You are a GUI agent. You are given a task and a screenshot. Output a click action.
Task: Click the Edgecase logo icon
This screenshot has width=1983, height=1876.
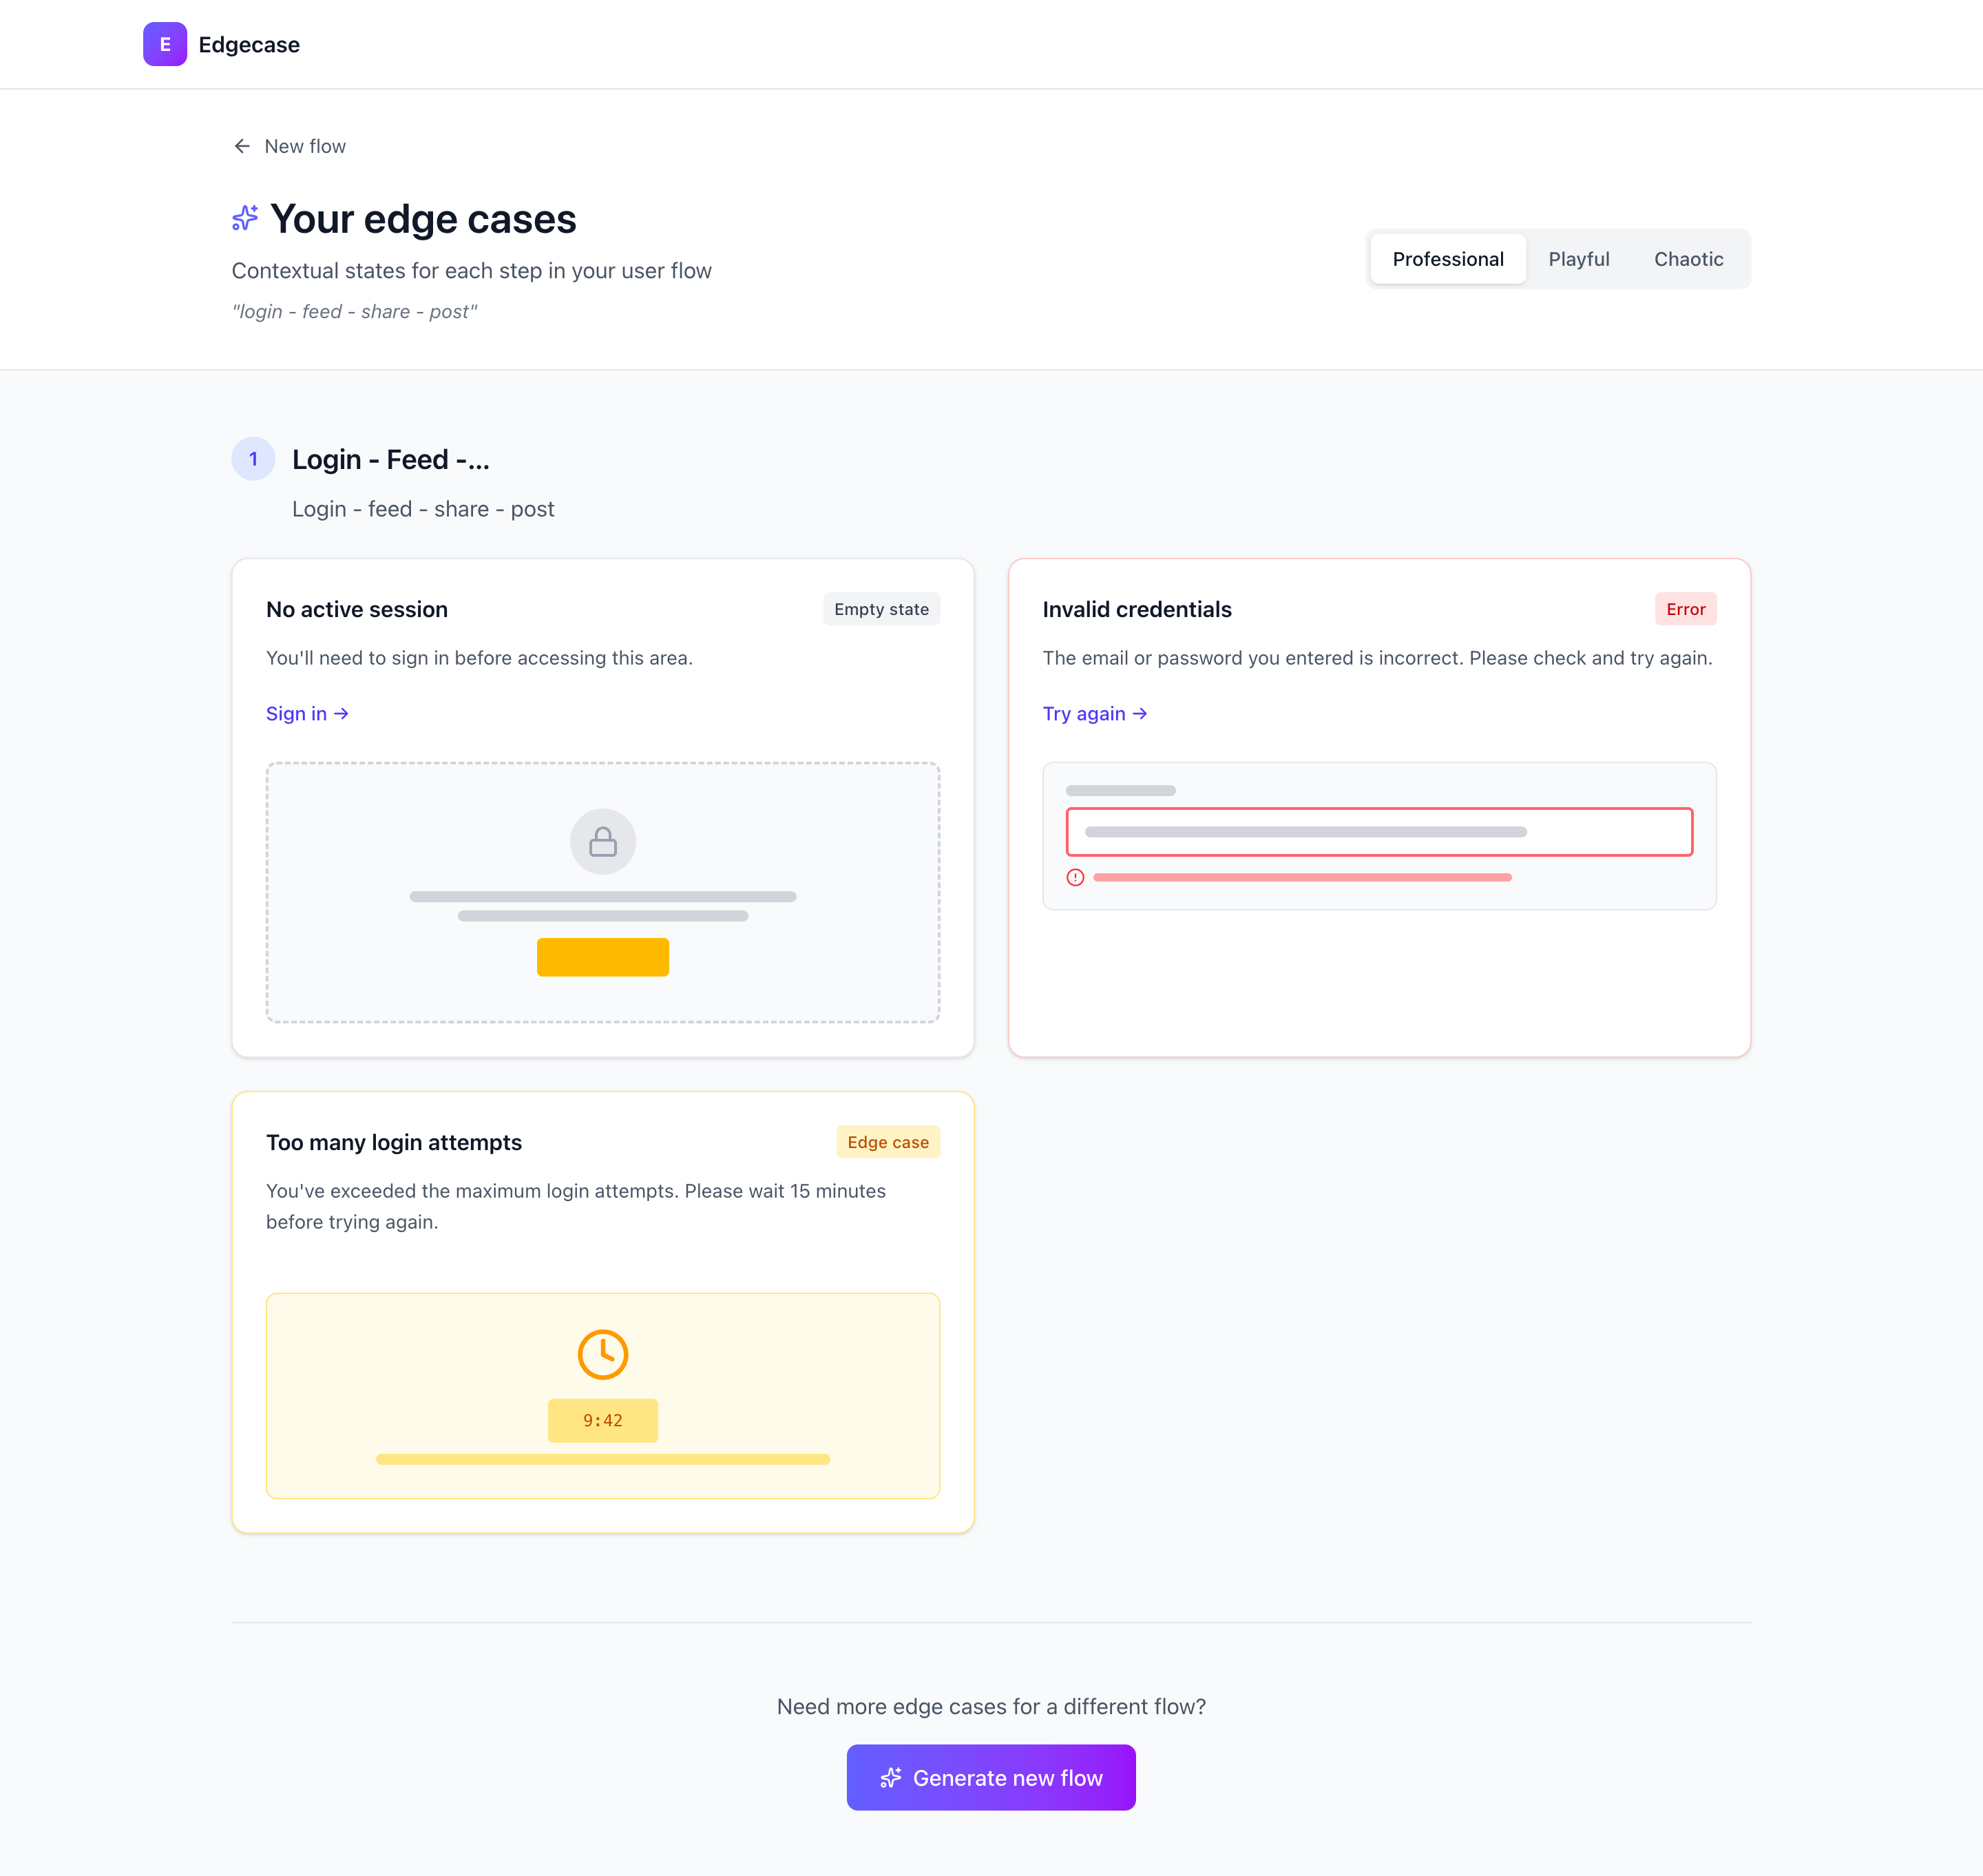pyautogui.click(x=165, y=44)
